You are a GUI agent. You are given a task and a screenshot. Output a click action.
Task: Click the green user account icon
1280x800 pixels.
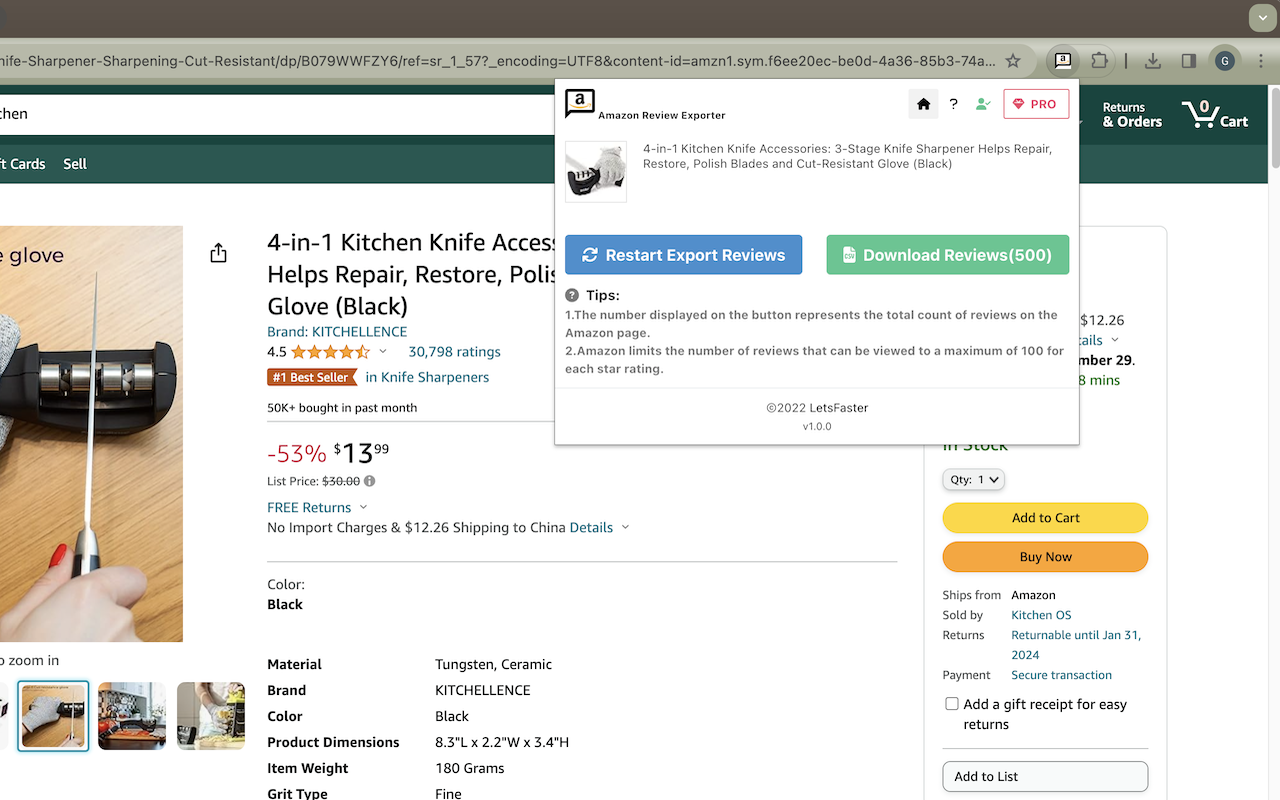coord(983,103)
